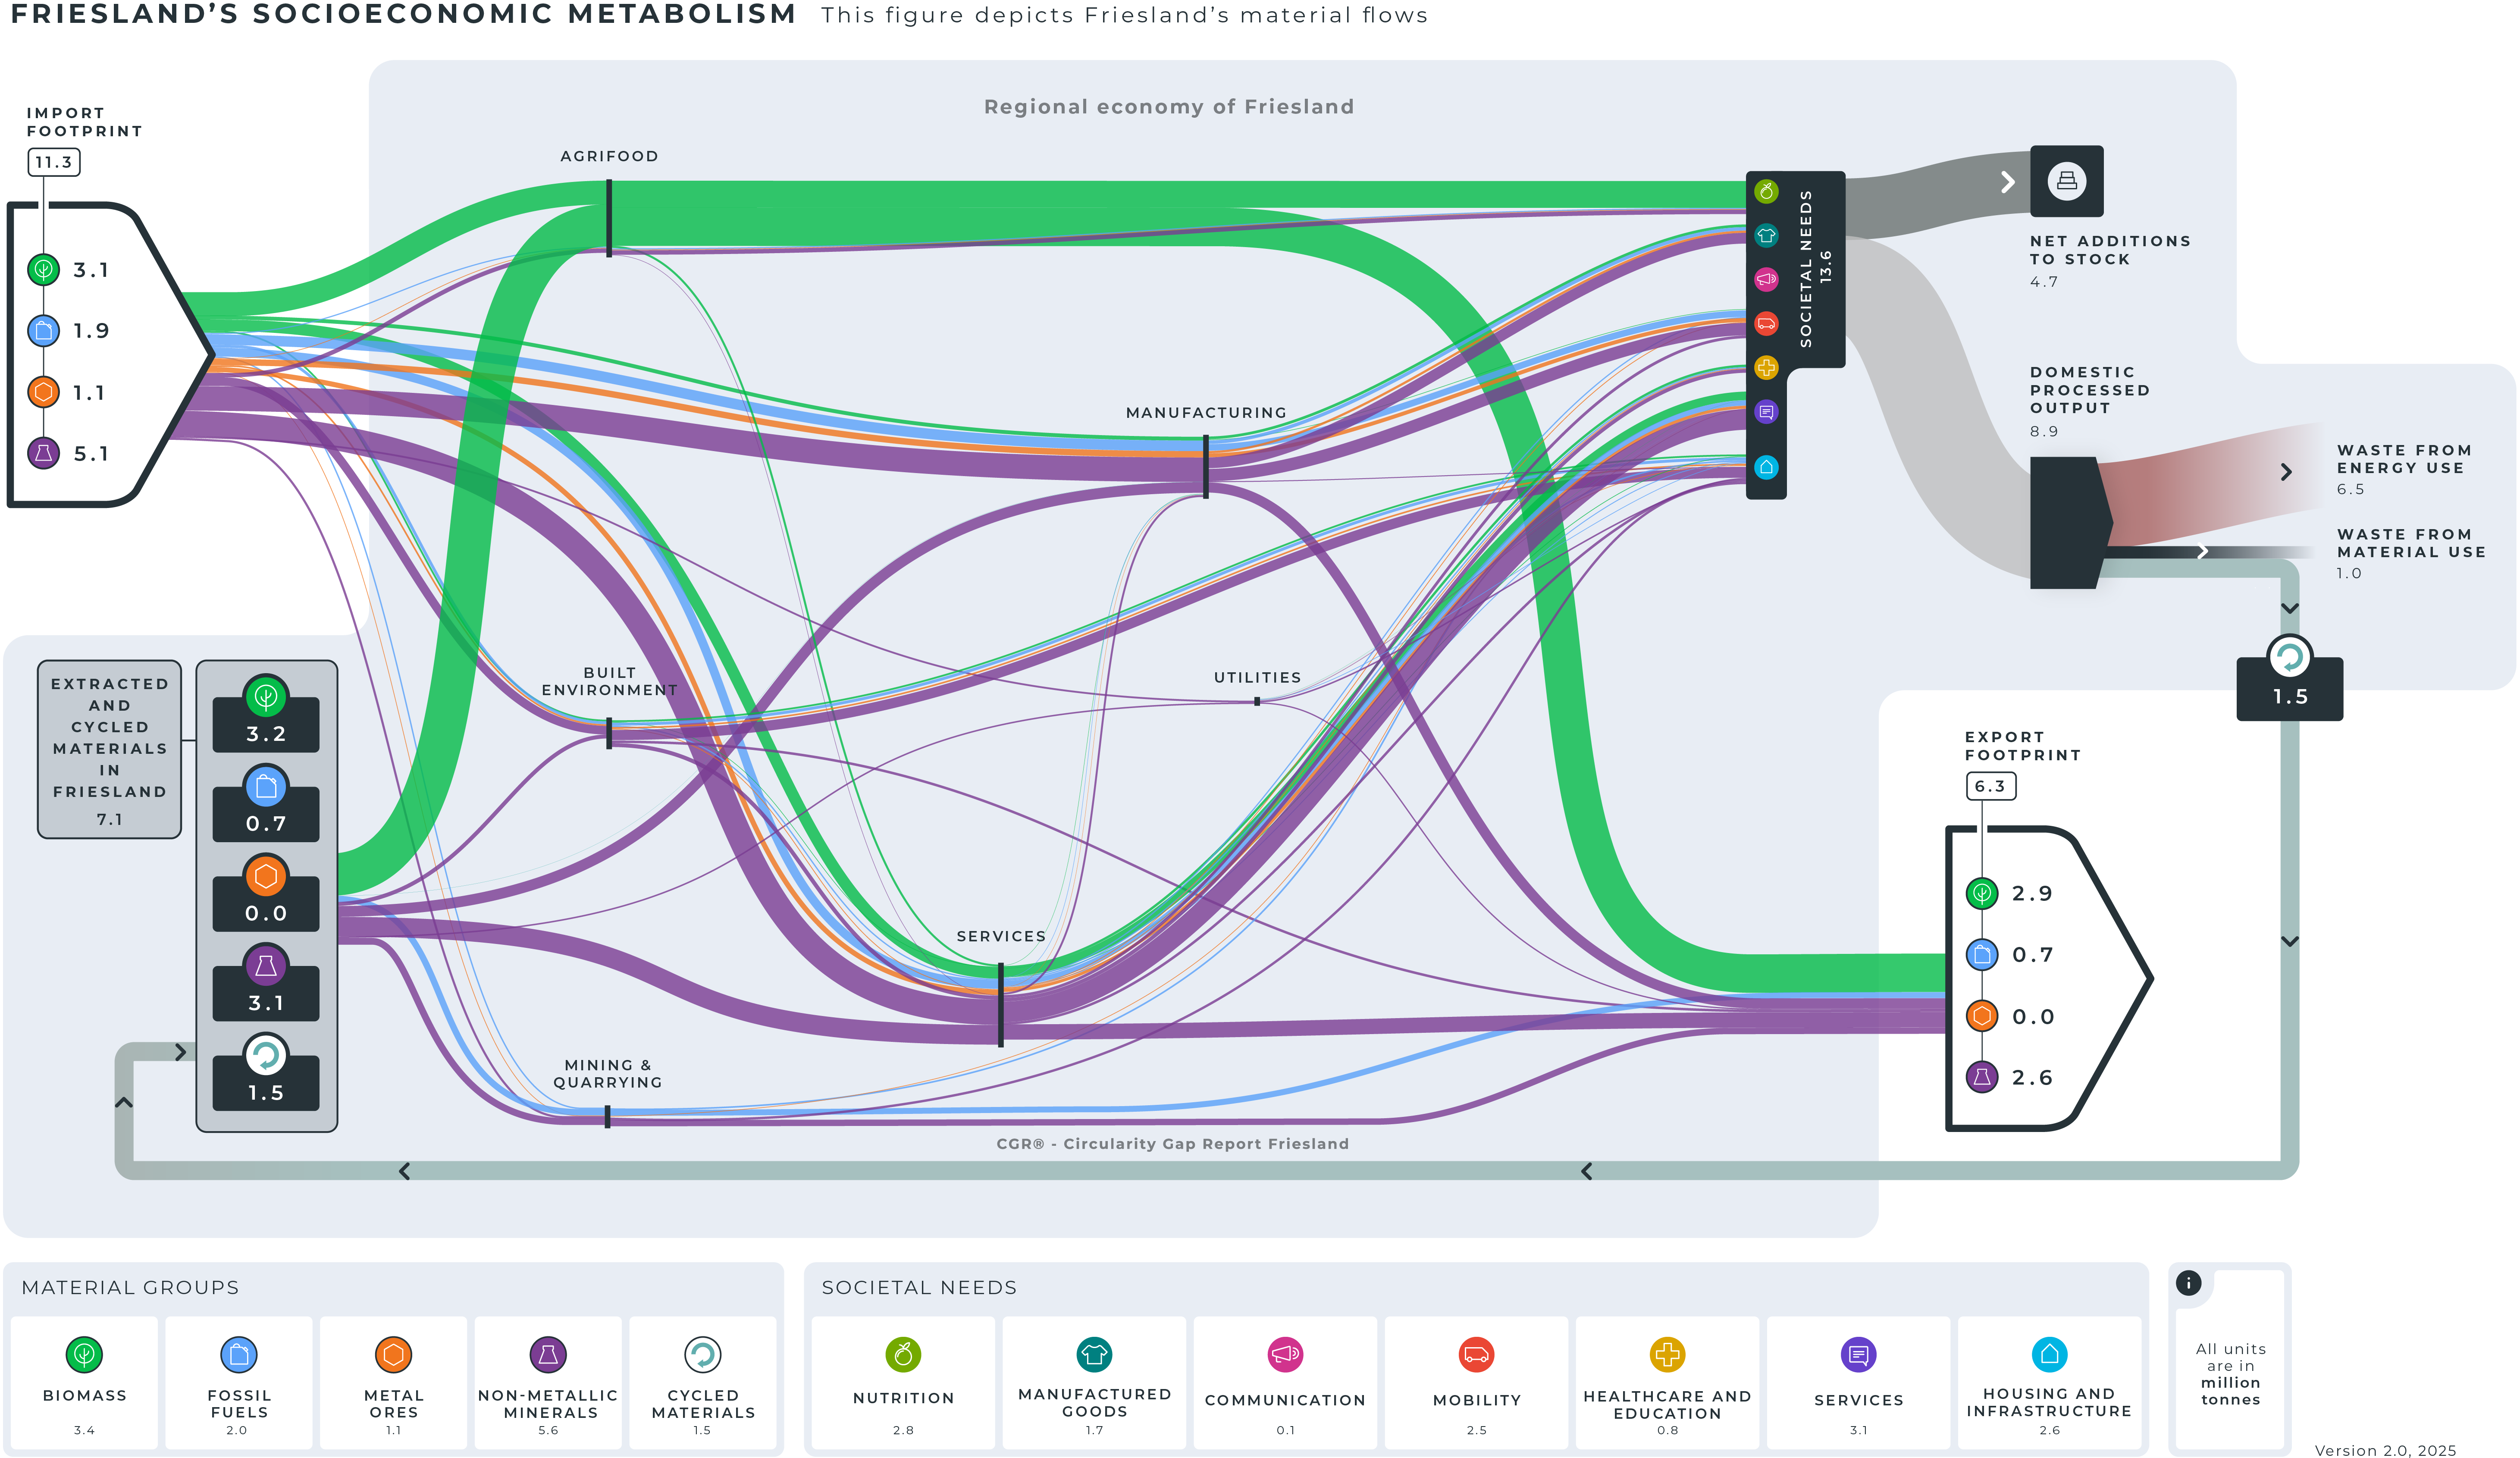2520x1458 pixels.
Task: Click the down chevron above cycled materials 1.5 box
Action: coord(2290,608)
